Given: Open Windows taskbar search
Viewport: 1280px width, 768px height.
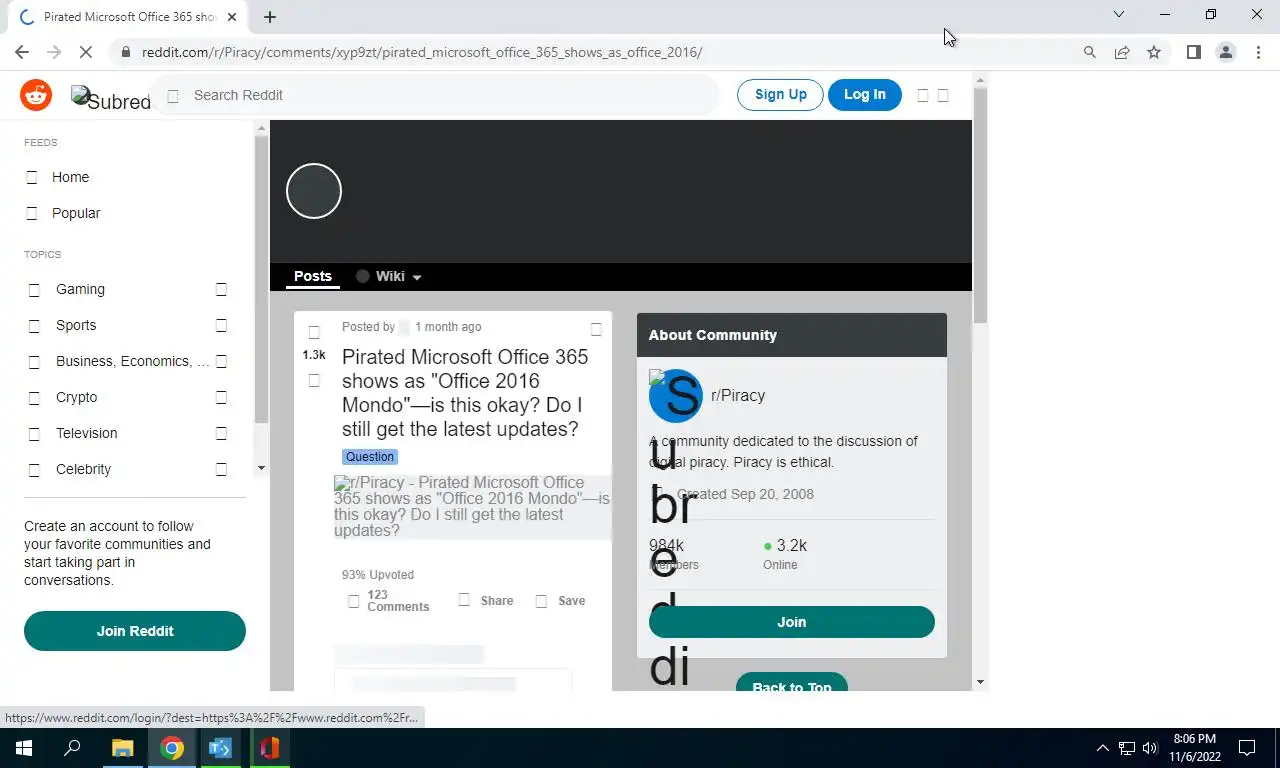Looking at the screenshot, I should [x=72, y=748].
